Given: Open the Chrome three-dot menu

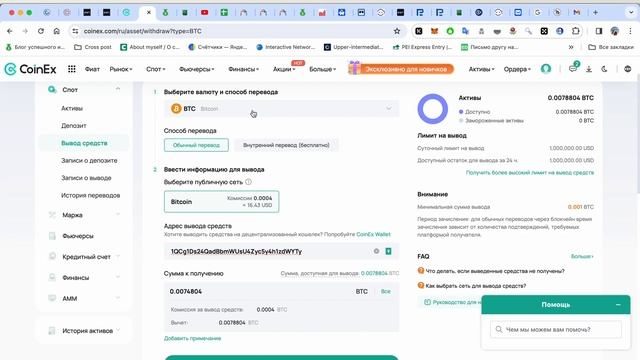Looking at the screenshot, I should point(631,31).
